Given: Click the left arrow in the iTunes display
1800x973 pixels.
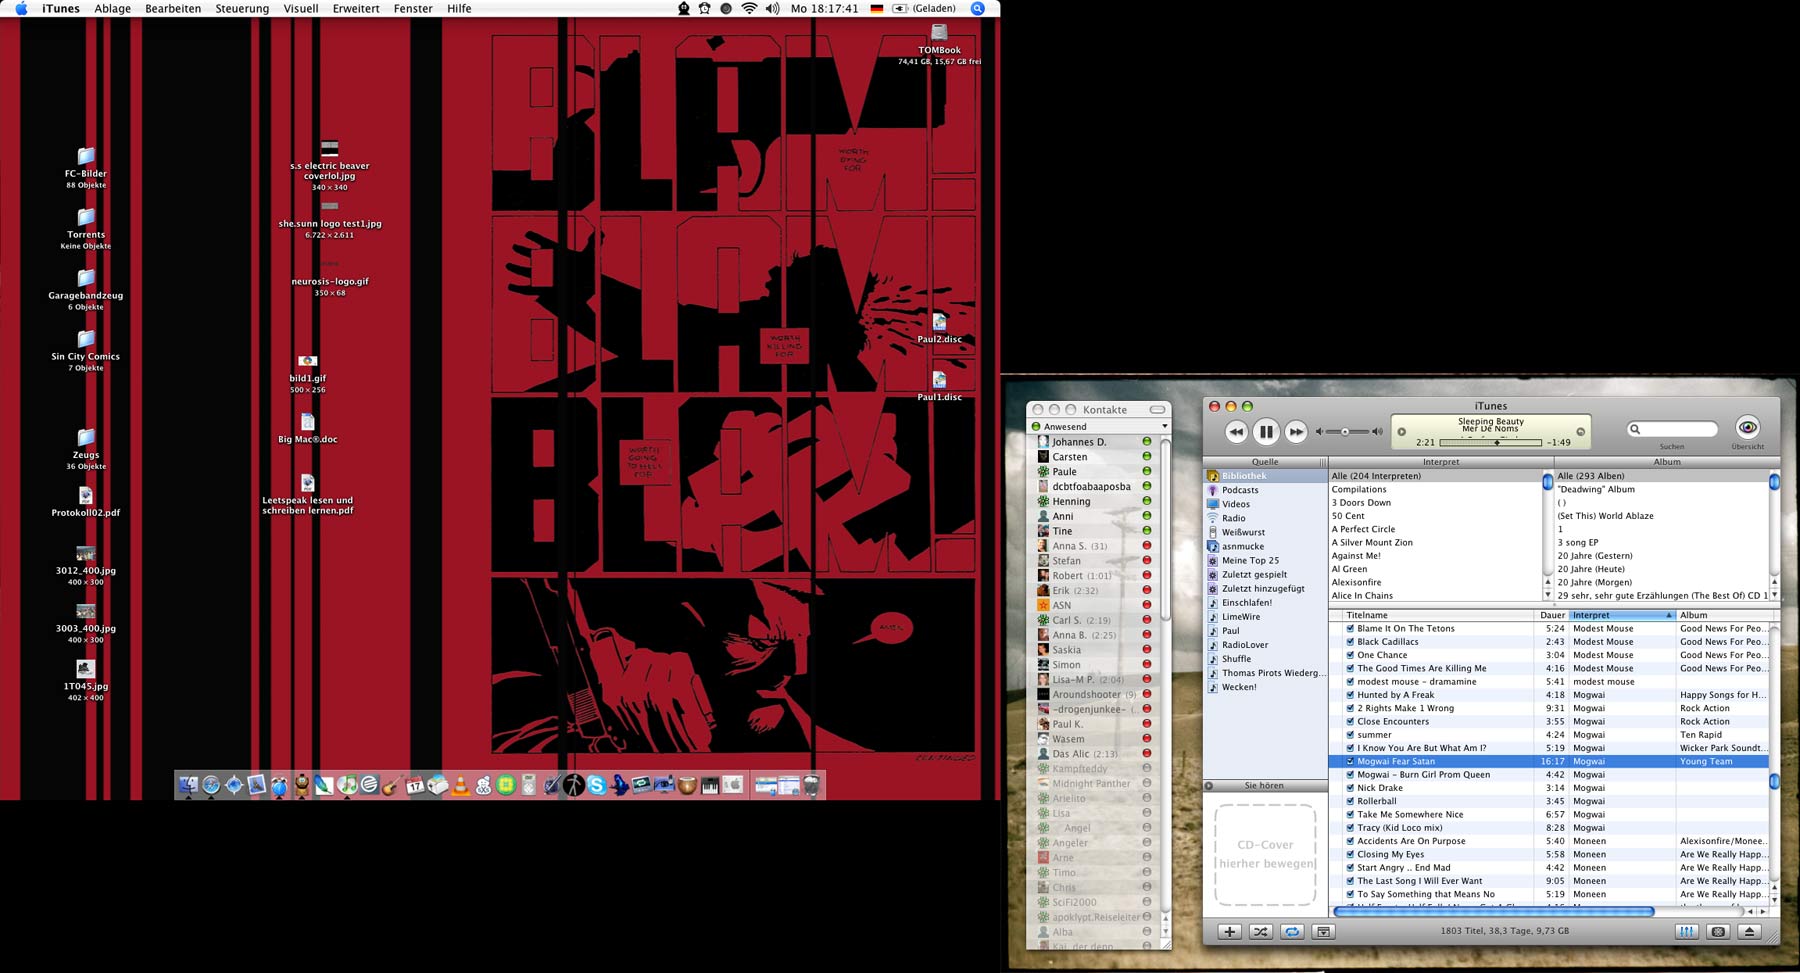Looking at the screenshot, I should [x=1401, y=432].
